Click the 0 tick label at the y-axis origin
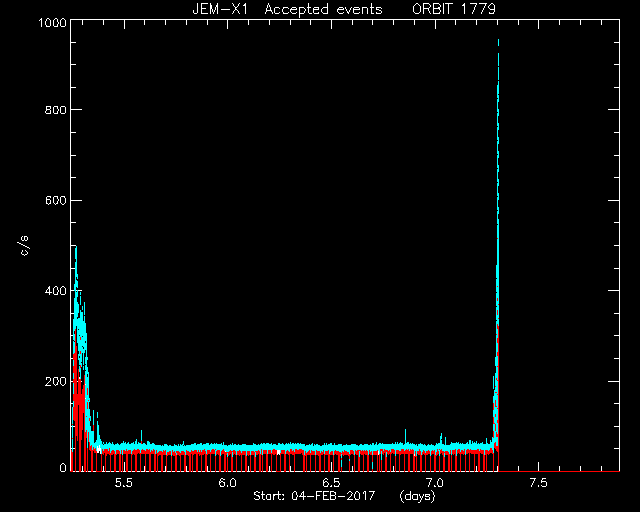This screenshot has height=512, width=640. point(63,467)
